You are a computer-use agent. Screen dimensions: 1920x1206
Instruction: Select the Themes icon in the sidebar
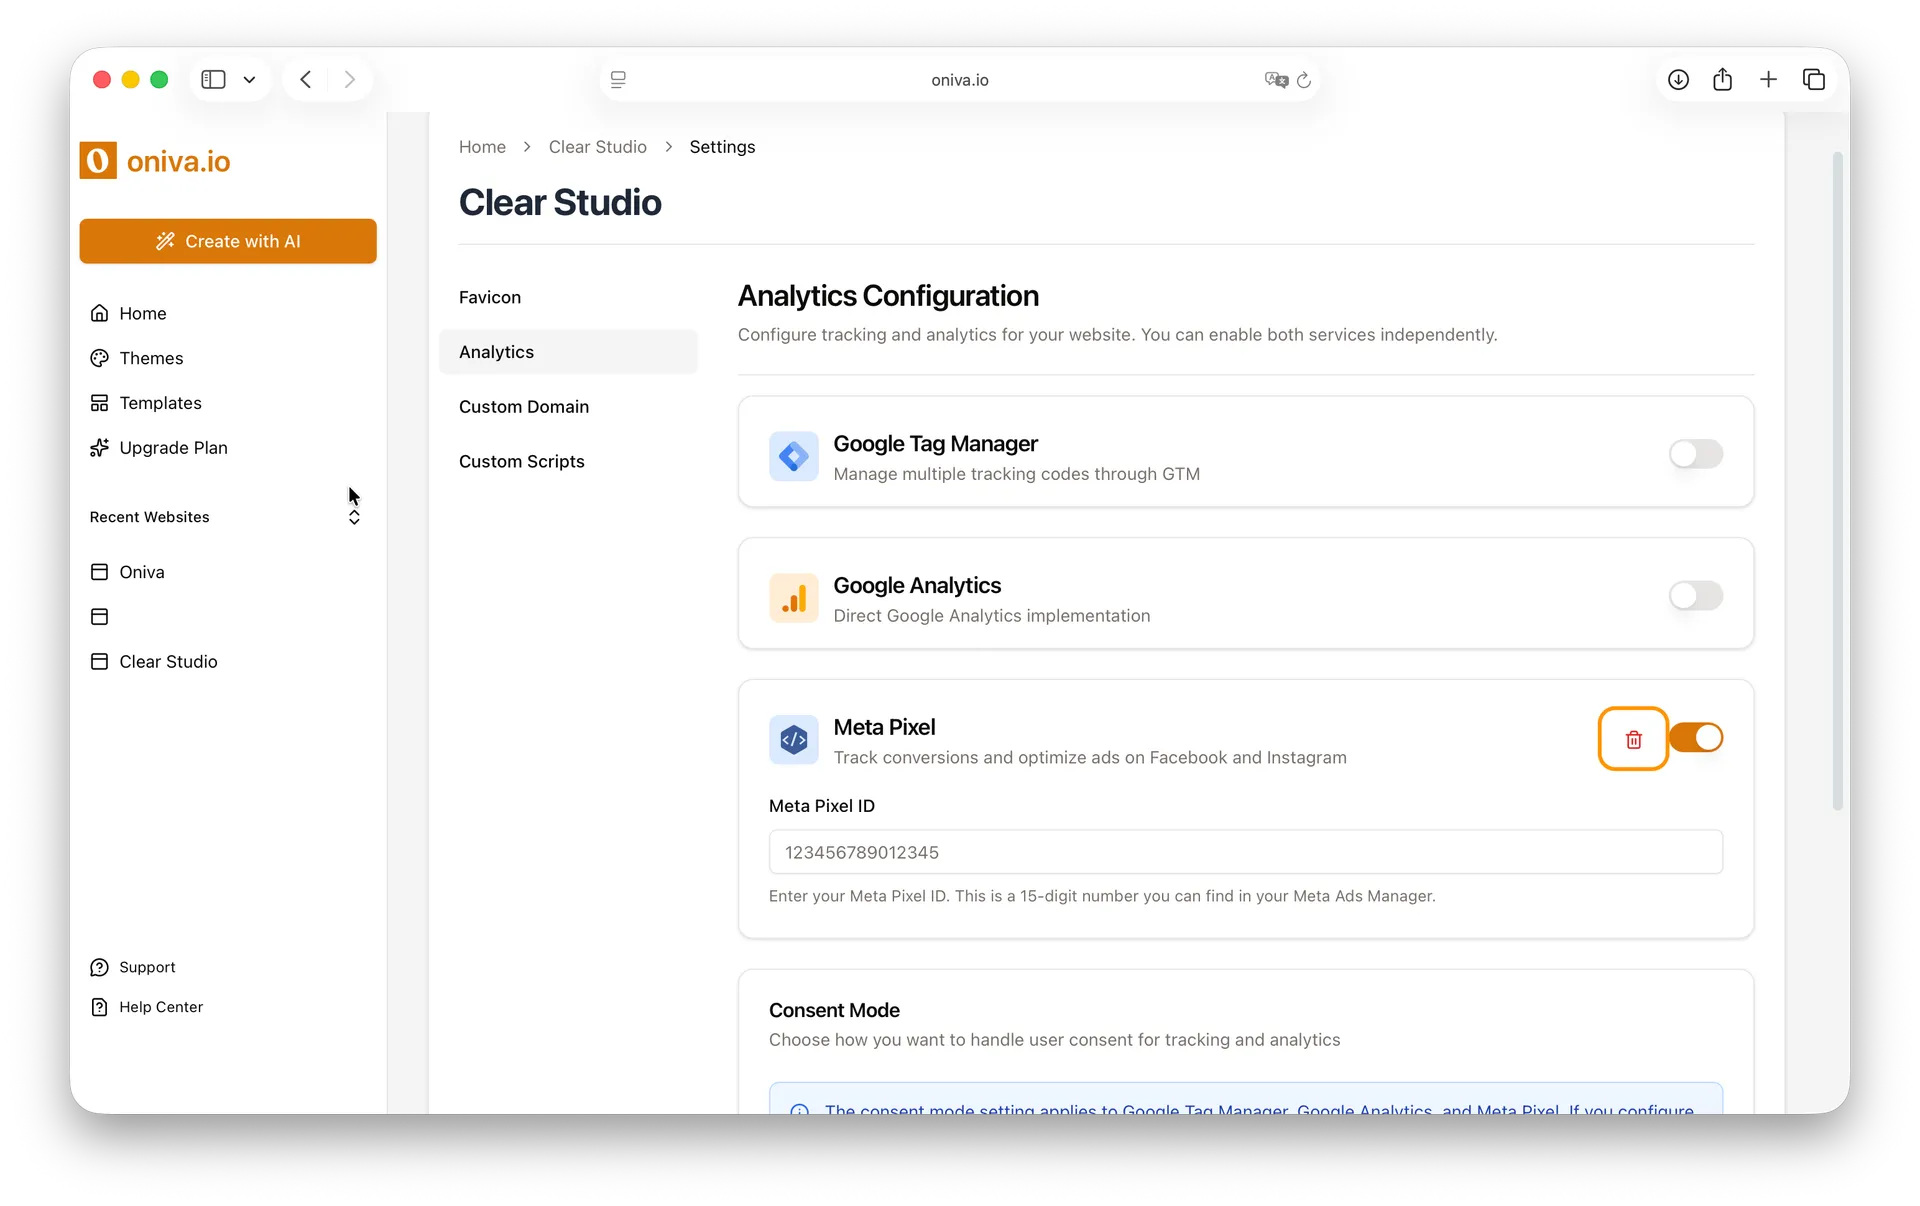coord(100,358)
